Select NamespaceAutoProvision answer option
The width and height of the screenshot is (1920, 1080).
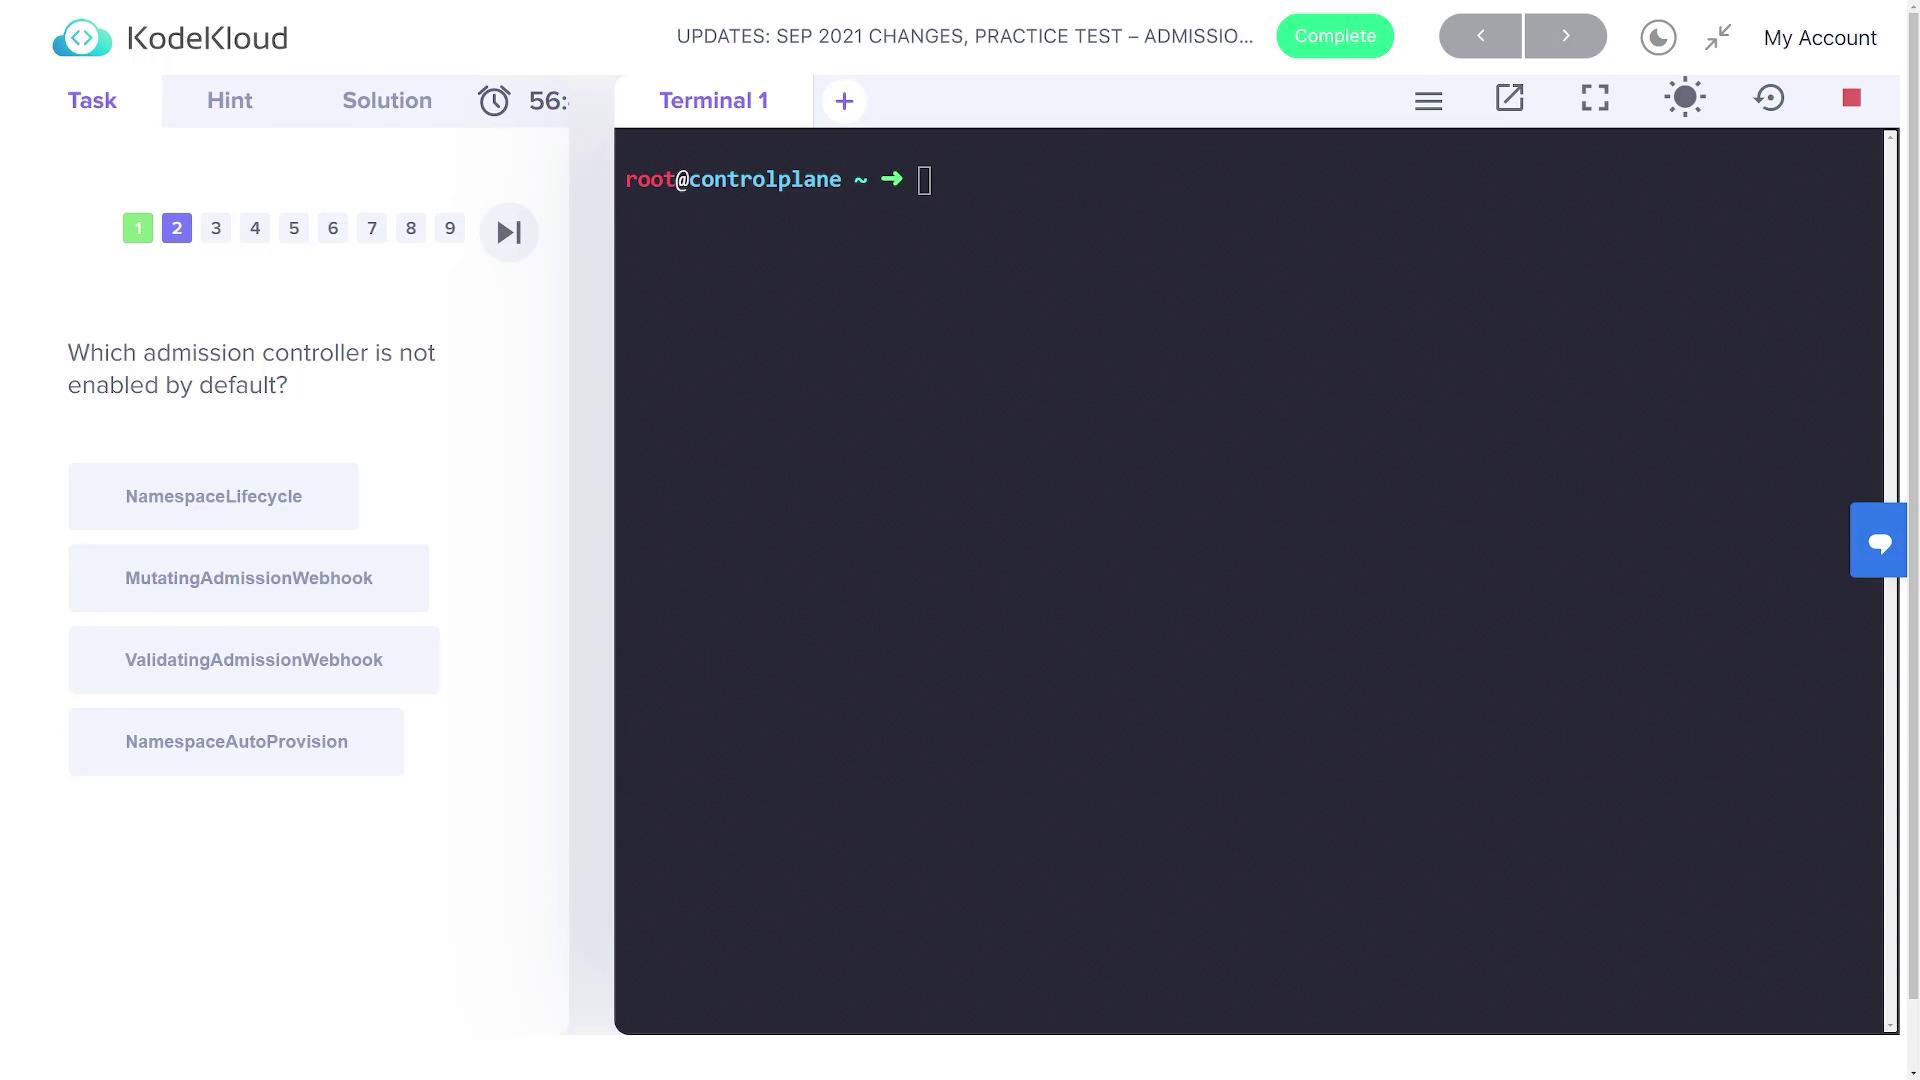pos(236,742)
